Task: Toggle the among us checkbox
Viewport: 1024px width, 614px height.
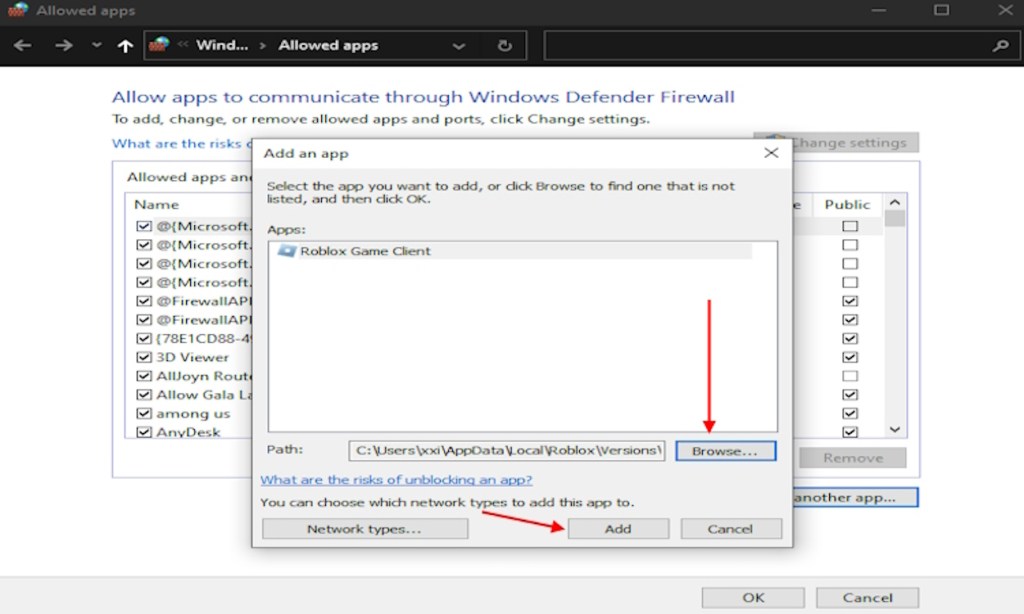Action: [x=143, y=413]
